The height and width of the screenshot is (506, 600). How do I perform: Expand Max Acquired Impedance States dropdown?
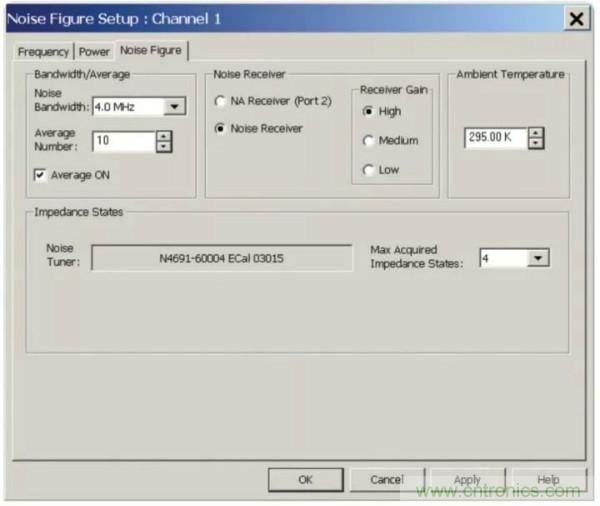pos(539,258)
